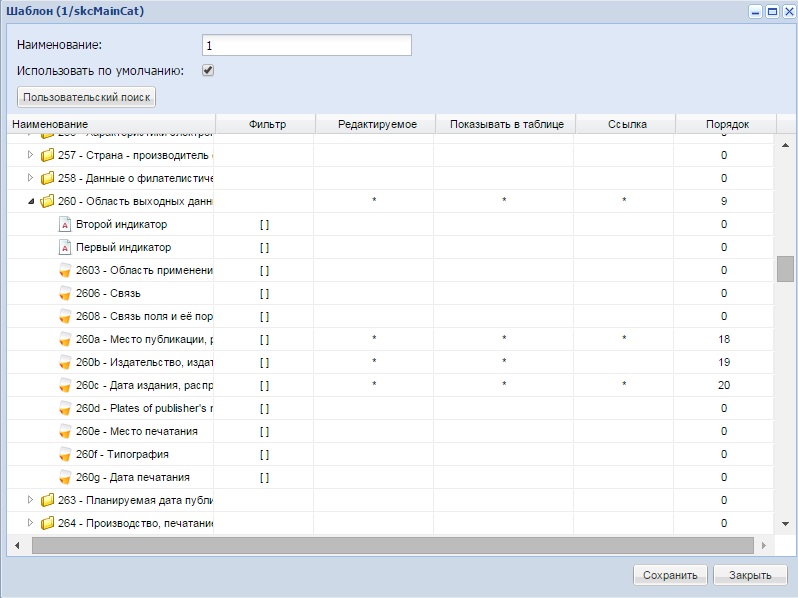Click subfield icon of 260e - Место печатания
This screenshot has height=598, width=798.
pos(65,431)
